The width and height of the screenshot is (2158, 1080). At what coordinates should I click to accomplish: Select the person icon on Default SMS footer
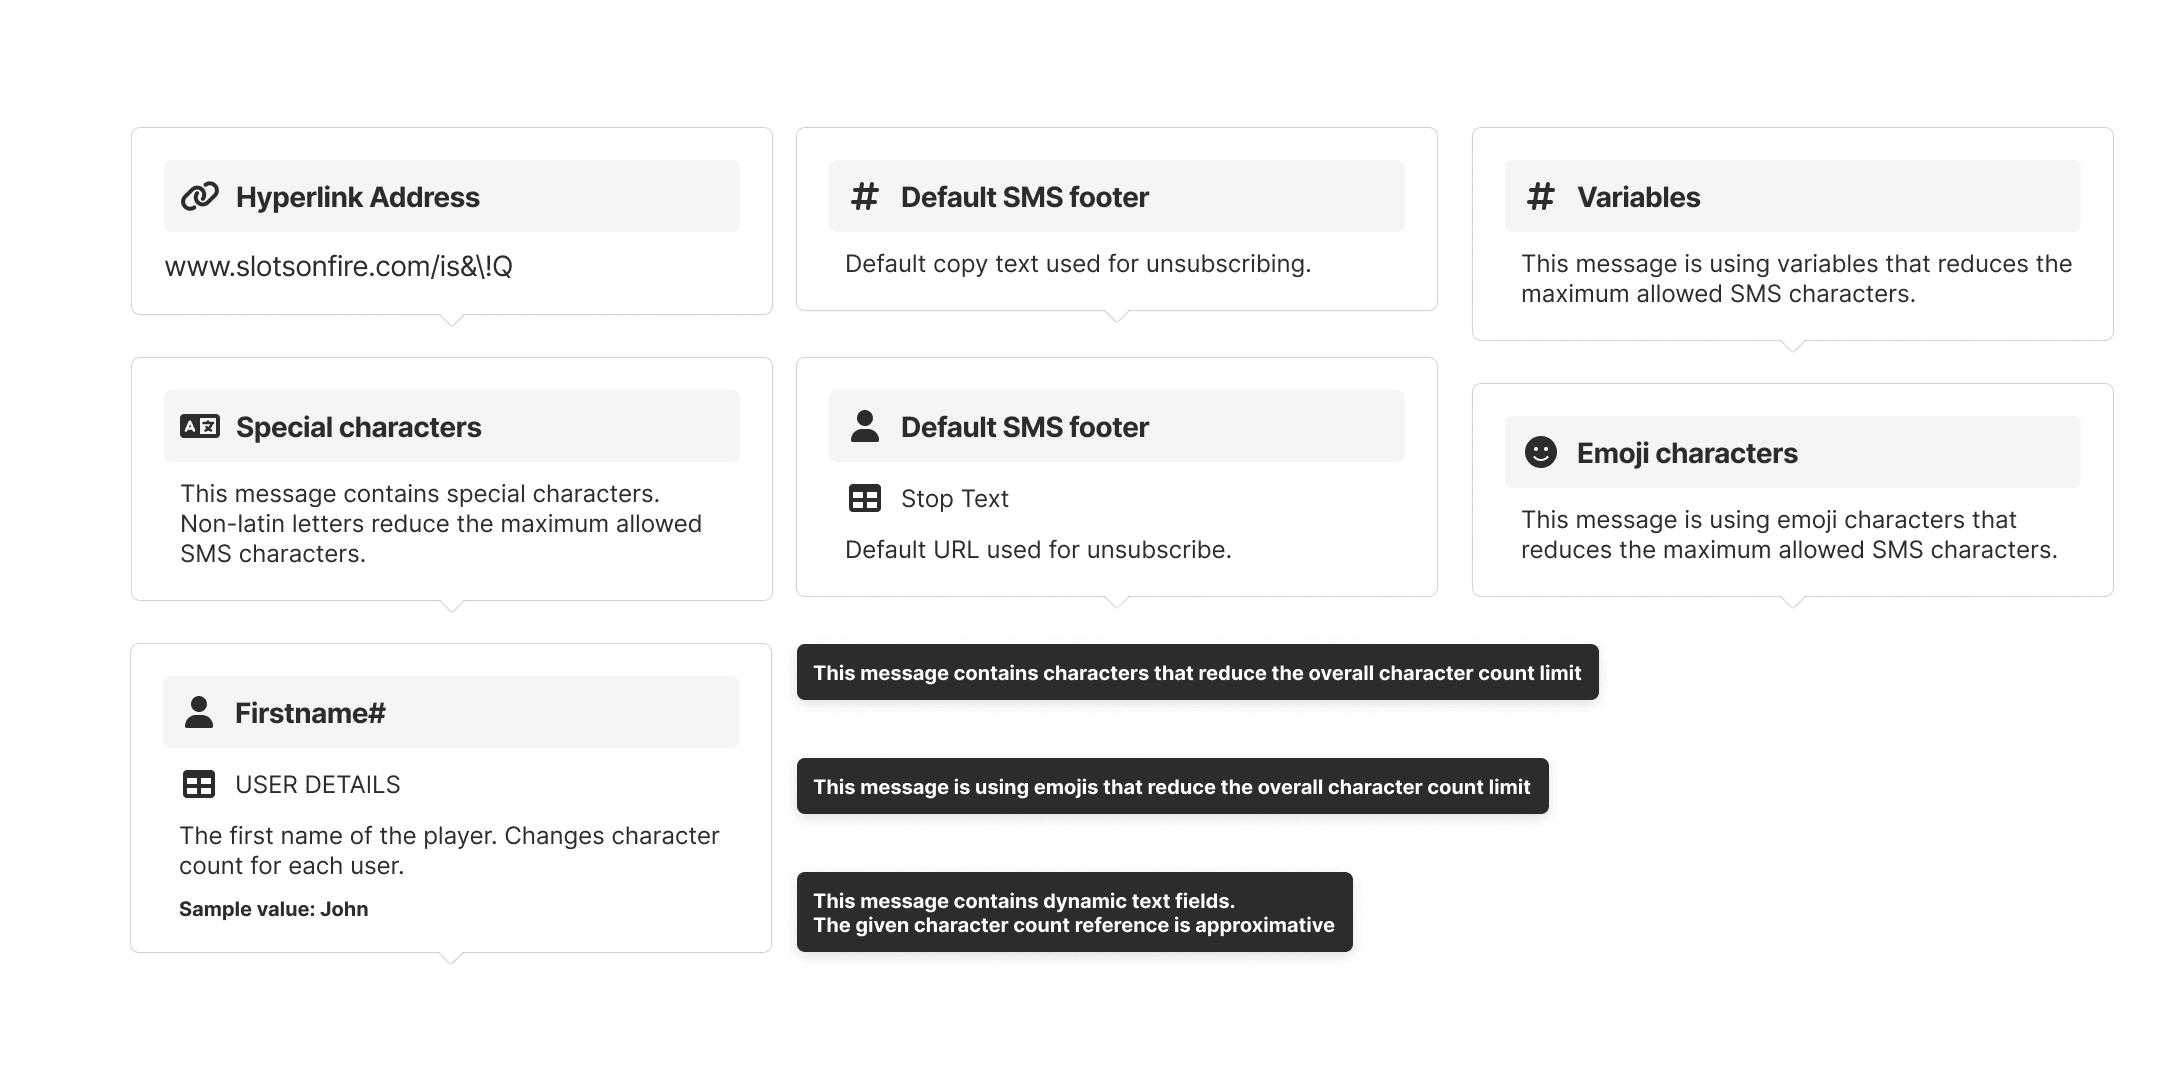click(x=866, y=425)
